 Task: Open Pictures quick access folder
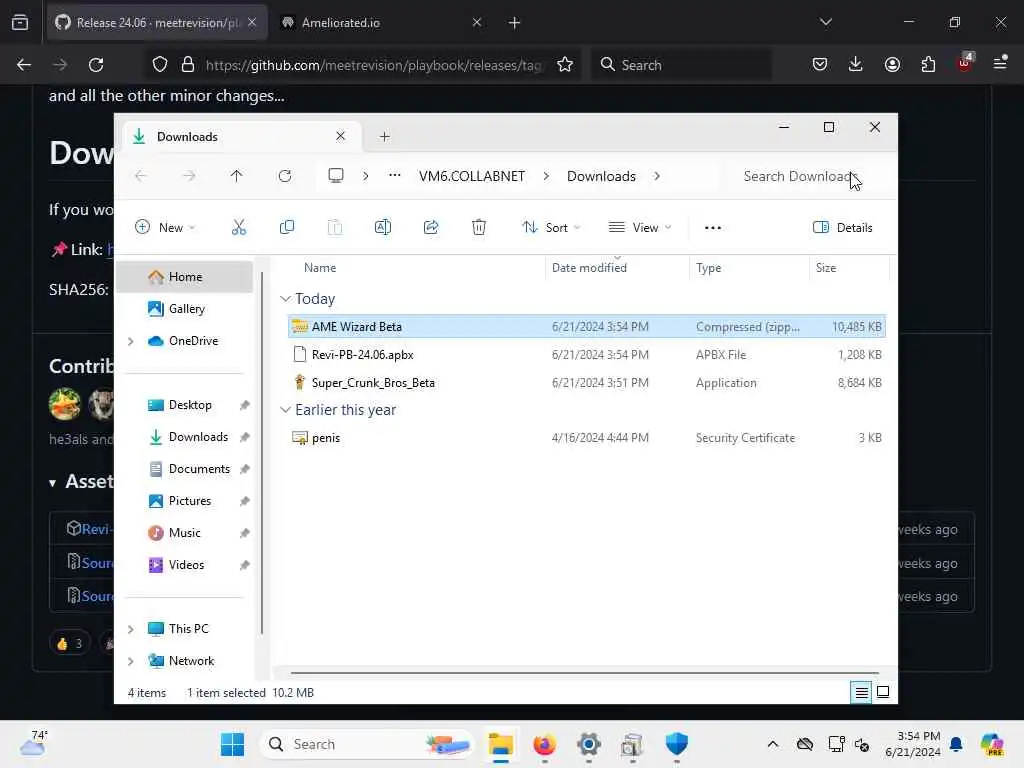[x=189, y=501]
